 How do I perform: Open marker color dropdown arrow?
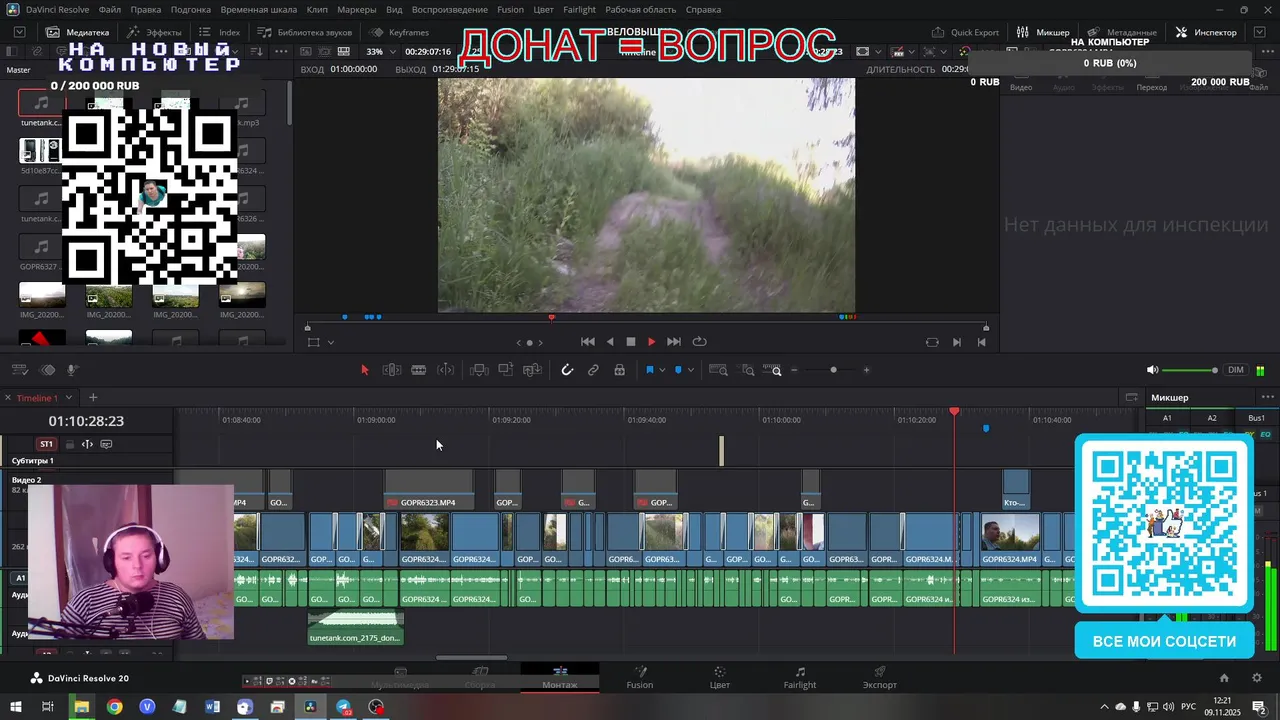click(690, 371)
